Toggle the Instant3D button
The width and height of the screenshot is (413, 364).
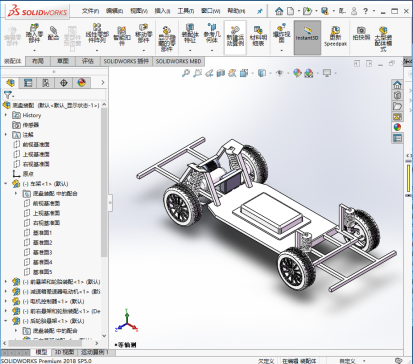[307, 37]
